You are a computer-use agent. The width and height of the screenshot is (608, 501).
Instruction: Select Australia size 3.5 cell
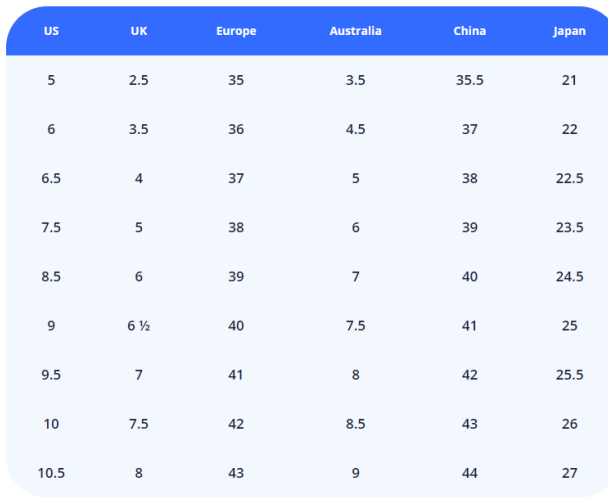pyautogui.click(x=355, y=80)
